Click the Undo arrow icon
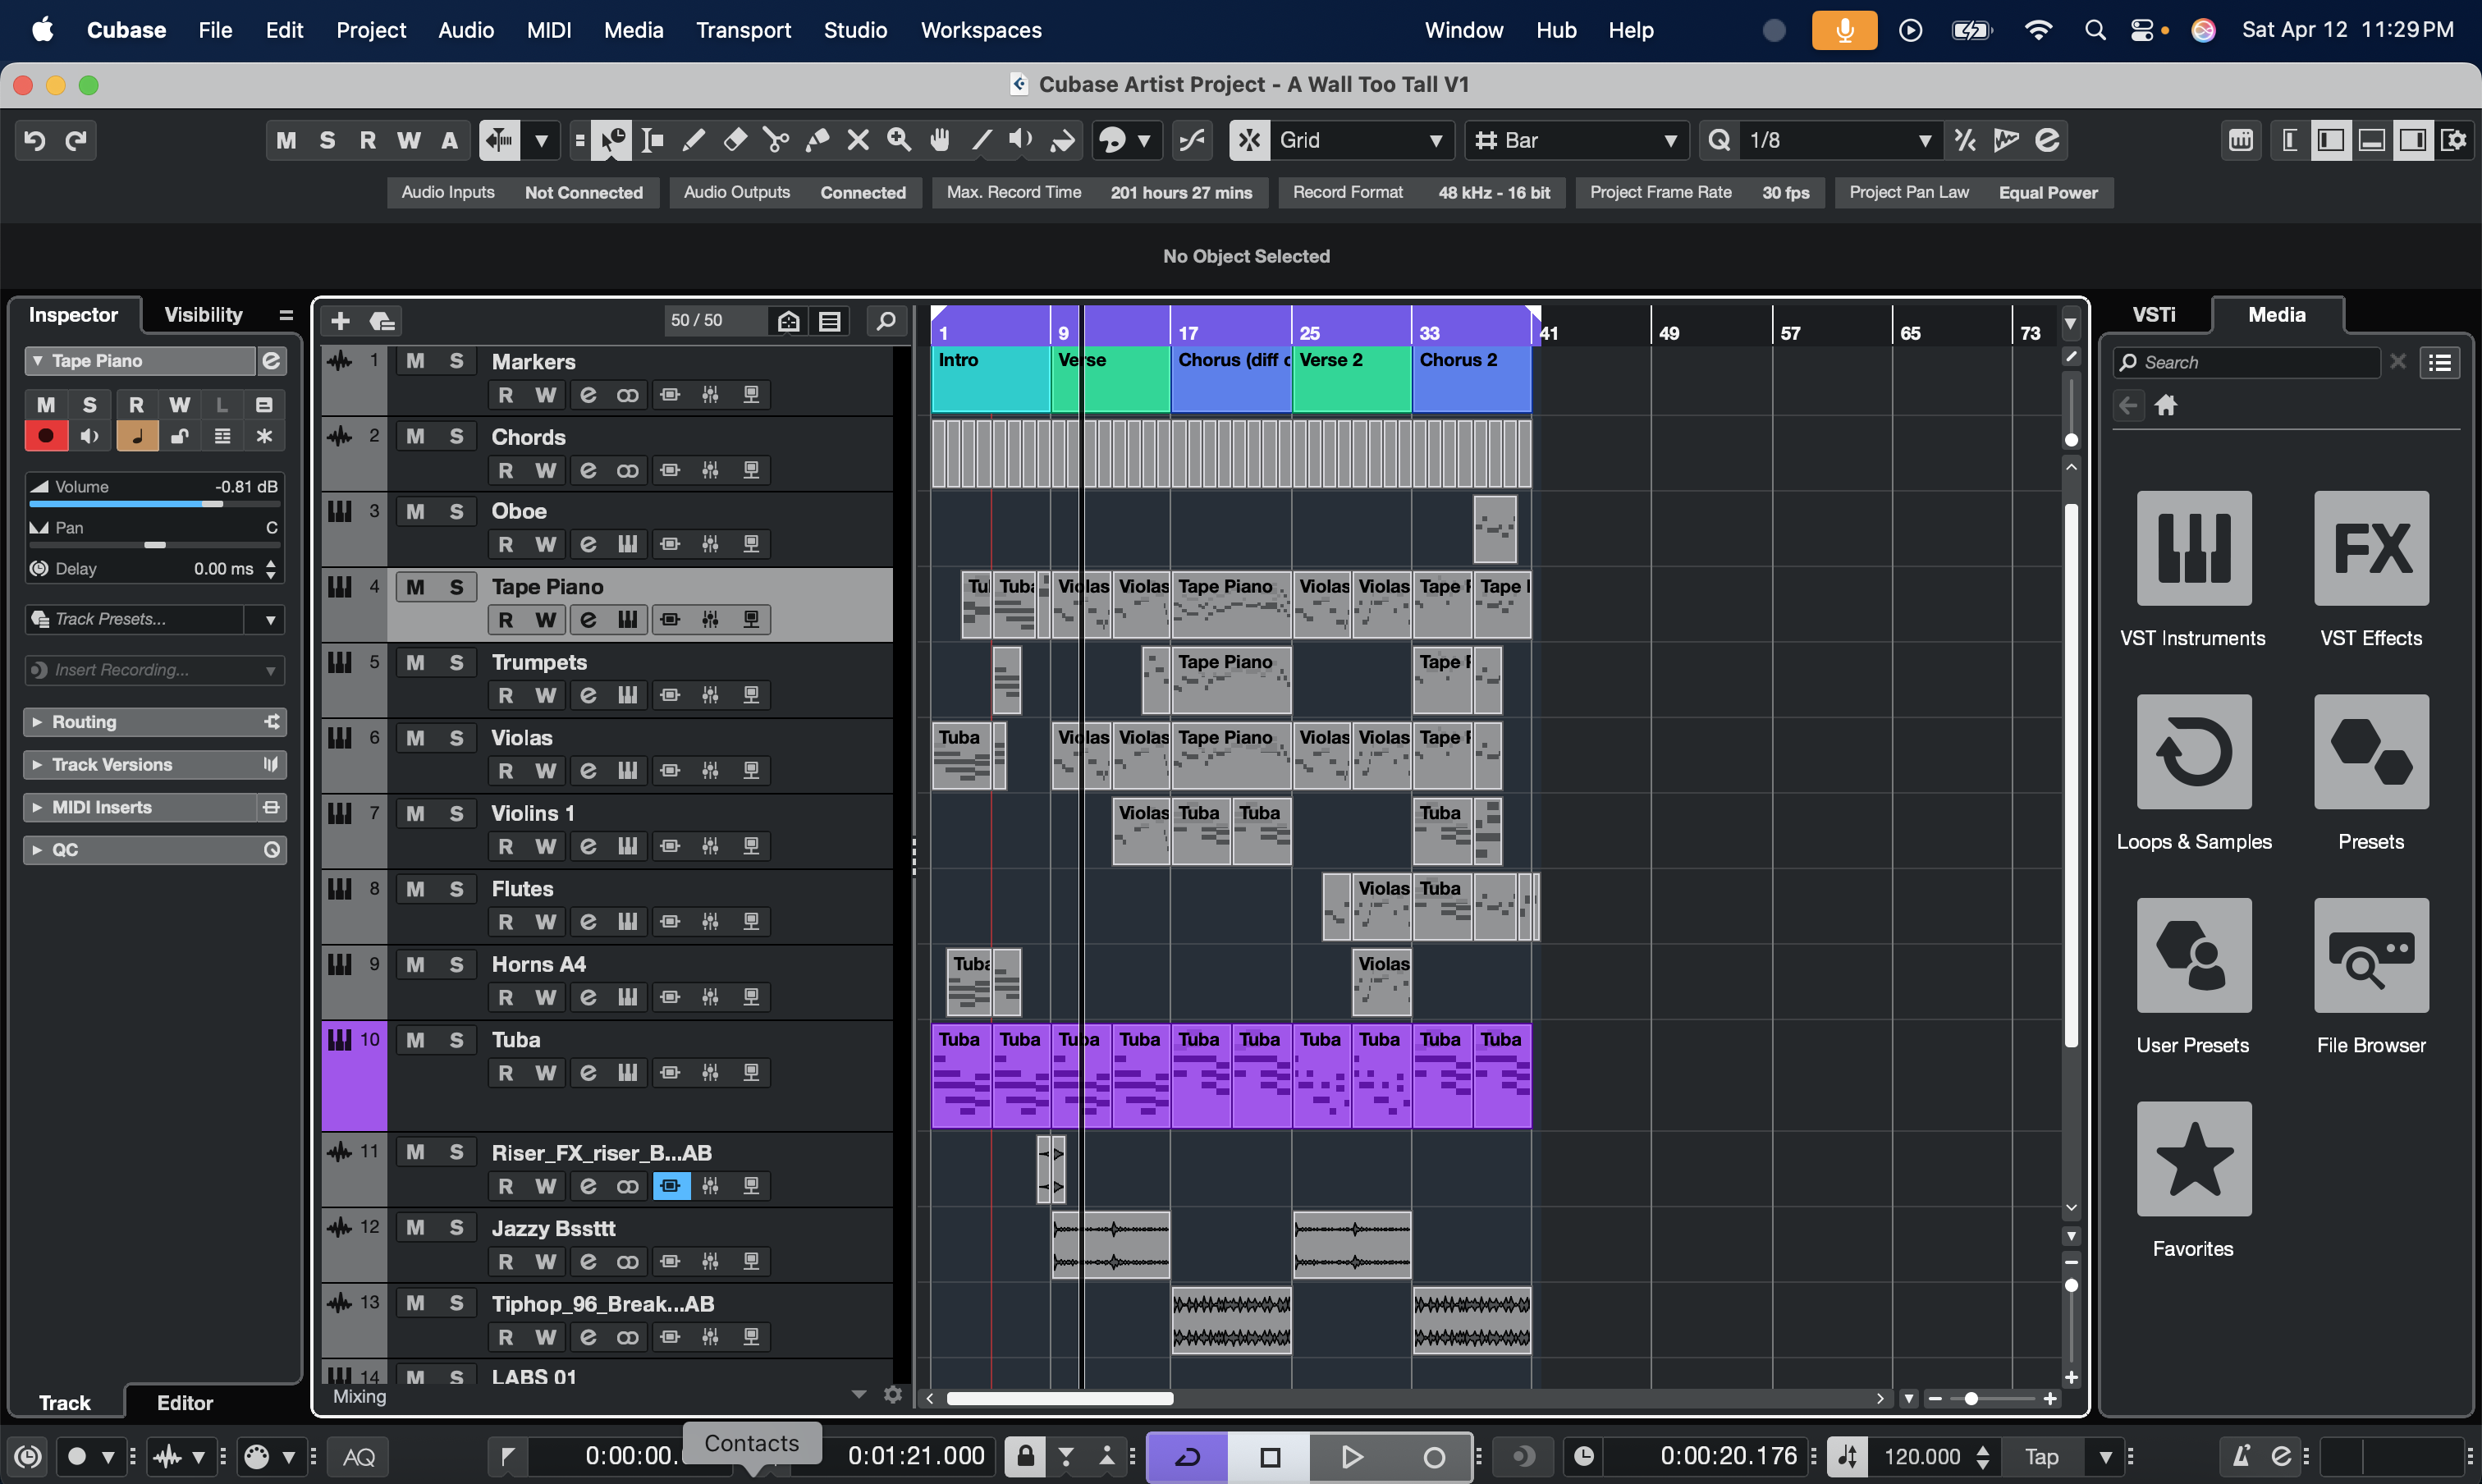The height and width of the screenshot is (1484, 2482). point(34,141)
